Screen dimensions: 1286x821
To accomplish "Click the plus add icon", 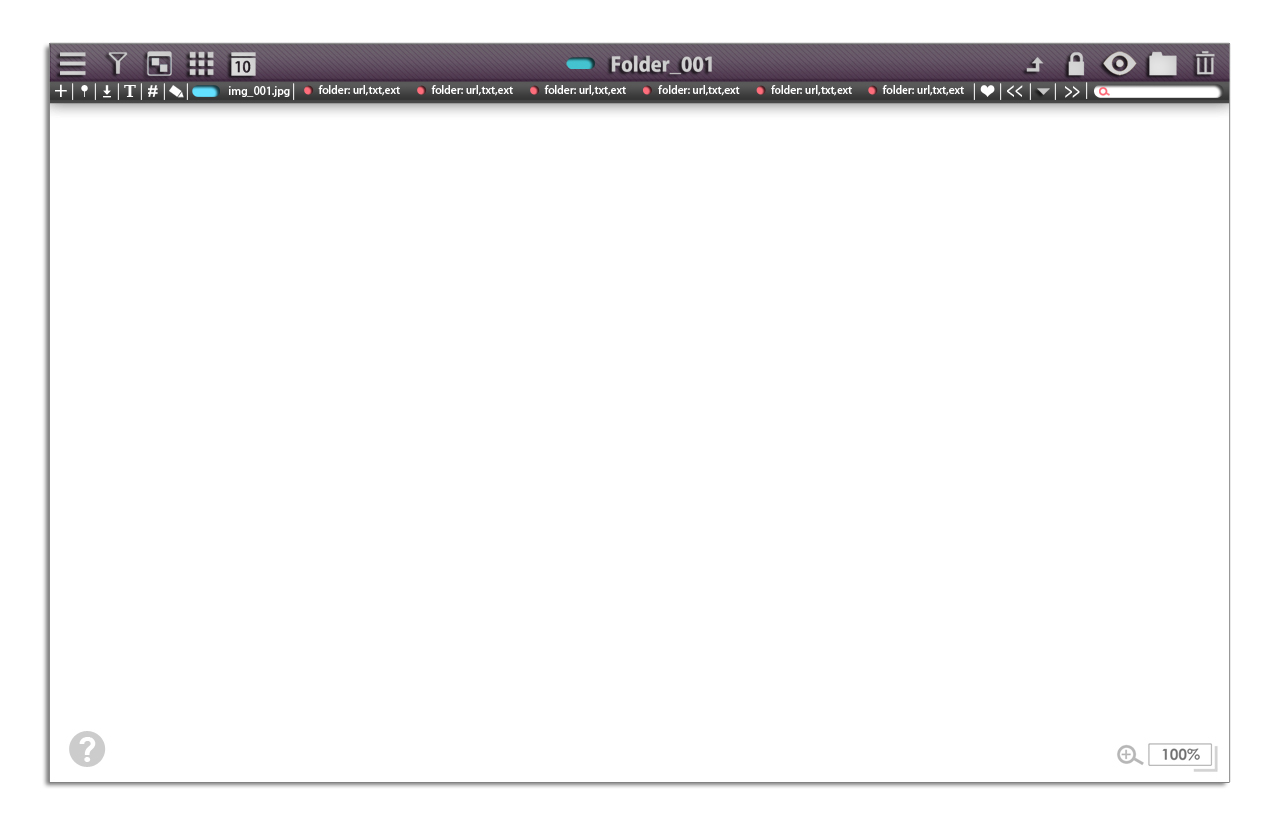I will tap(61, 91).
